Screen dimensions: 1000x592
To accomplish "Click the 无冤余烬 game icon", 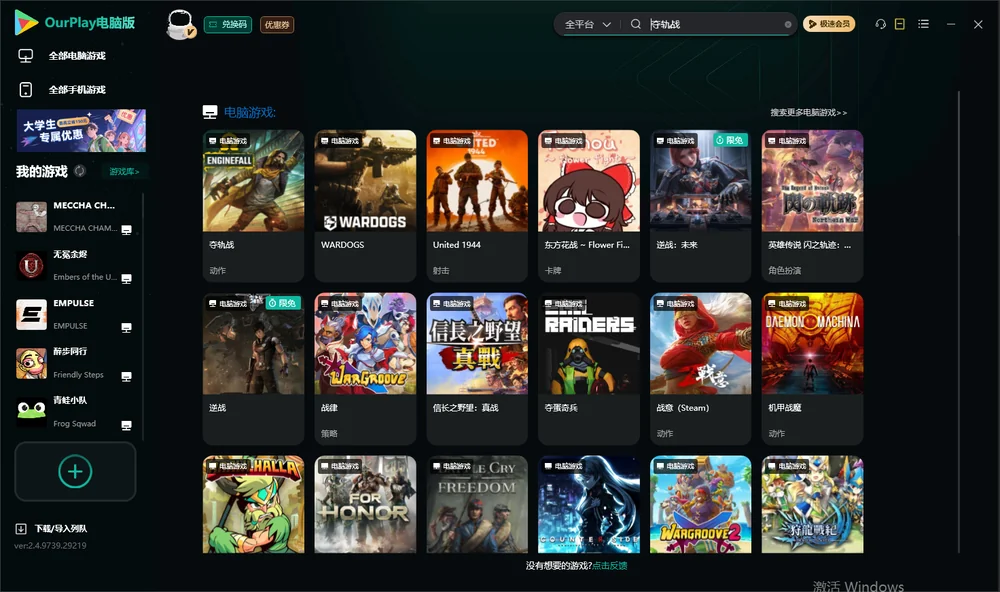I will [x=31, y=265].
